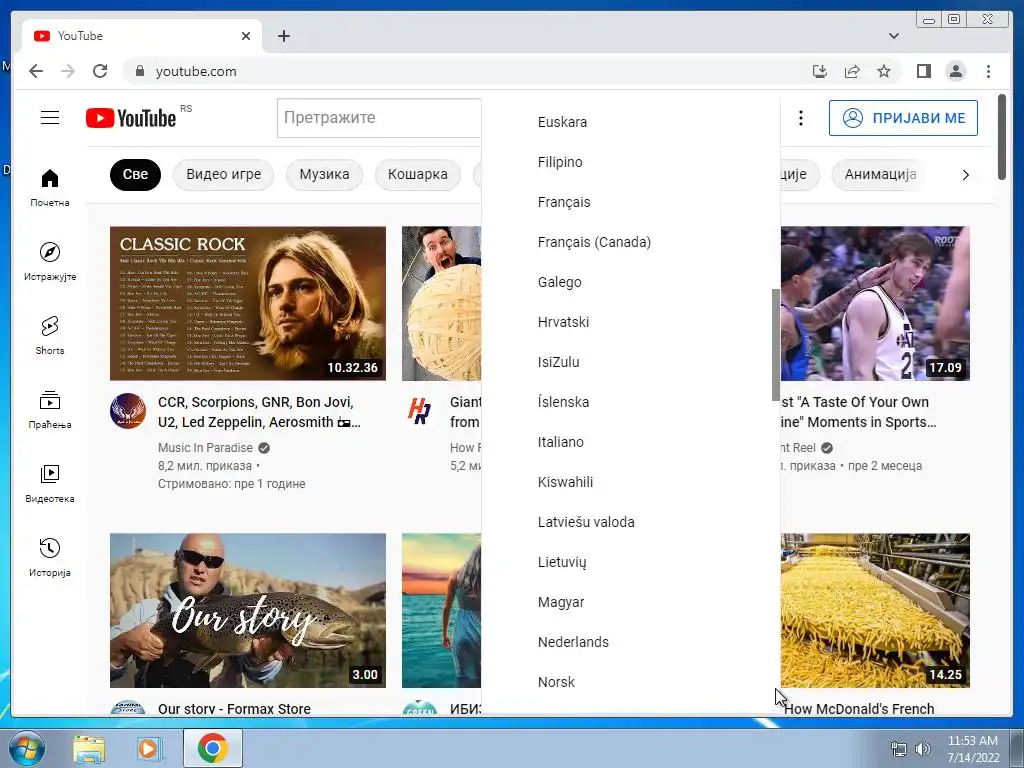
Task: Filter by Анимација chip
Action: [x=880, y=174]
